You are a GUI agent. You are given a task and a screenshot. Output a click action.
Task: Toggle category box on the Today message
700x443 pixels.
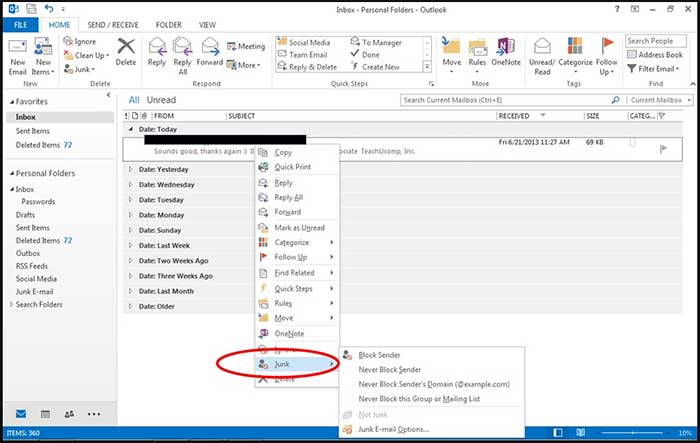(x=633, y=142)
